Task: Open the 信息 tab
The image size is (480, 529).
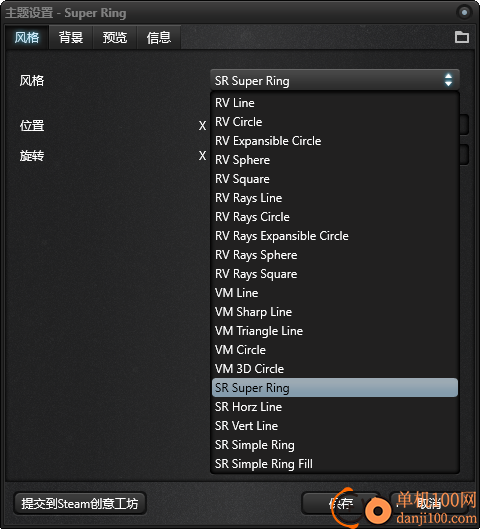Action: 159,37
